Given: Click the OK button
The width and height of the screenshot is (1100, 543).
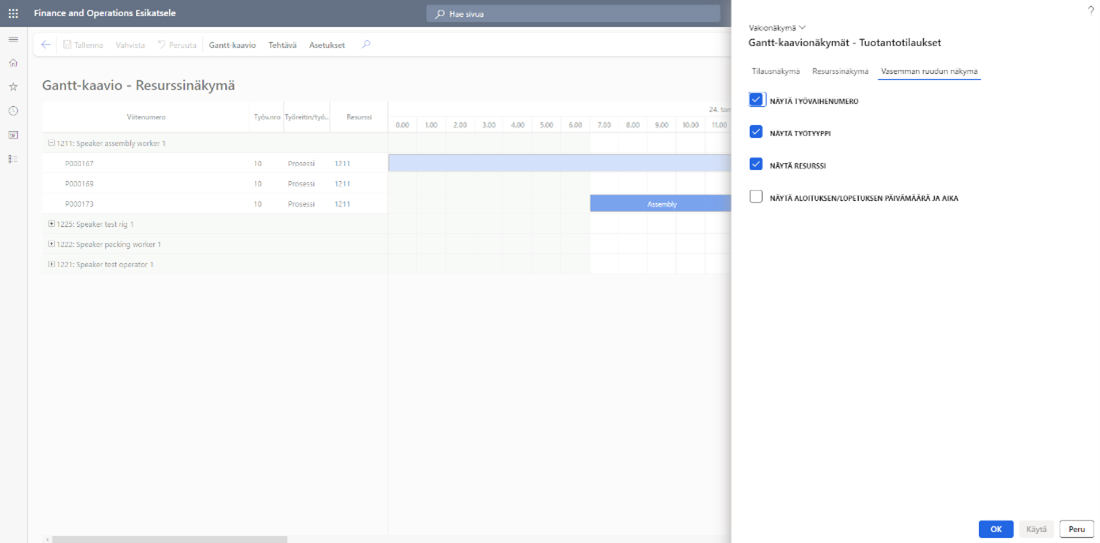Looking at the screenshot, I should coord(995,529).
